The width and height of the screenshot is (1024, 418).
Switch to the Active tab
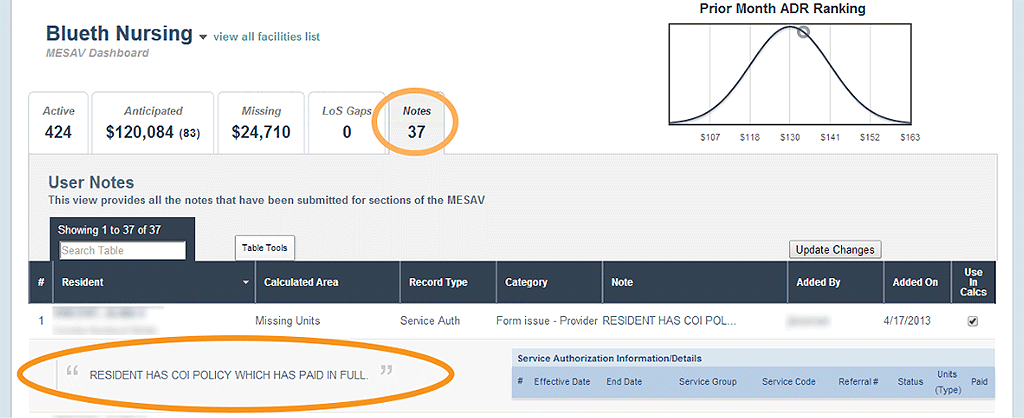coord(58,122)
